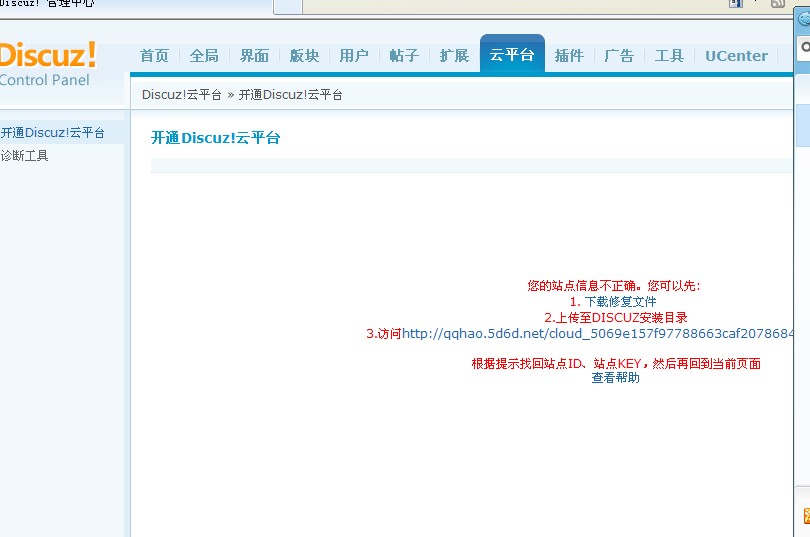The height and width of the screenshot is (537, 810).
Task: Click the Discuz! Control Panel logo
Action: click(48, 64)
